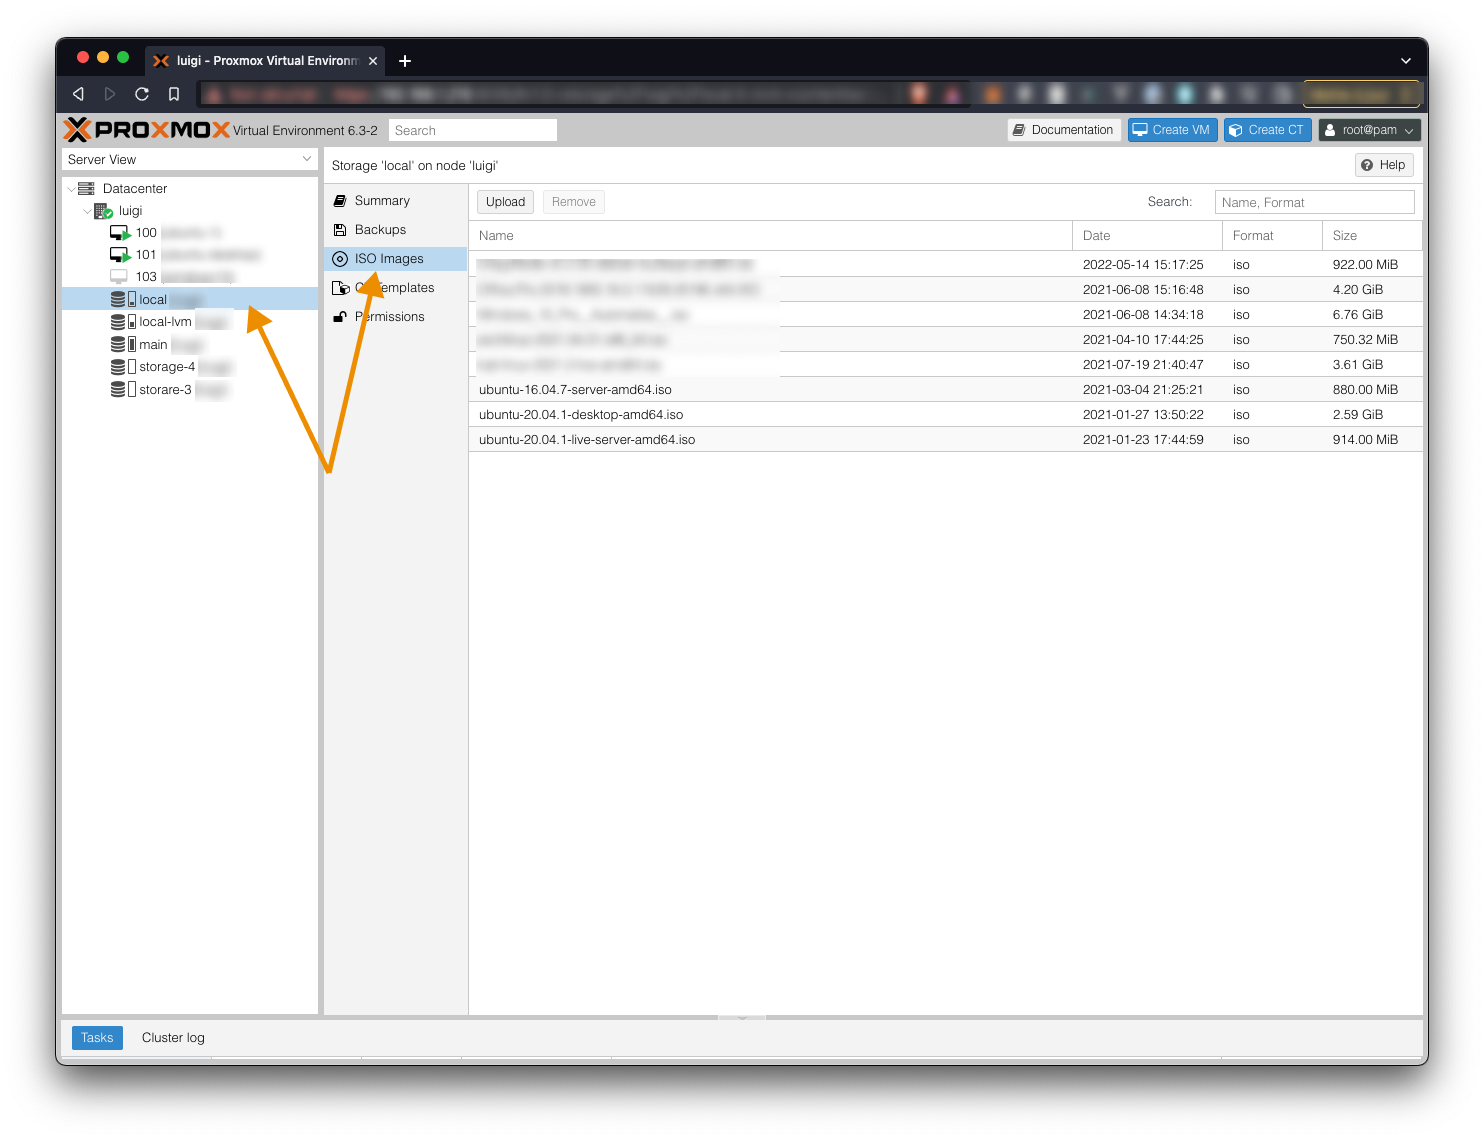Click date 2021-07-19 21:40:47

coord(1143,365)
